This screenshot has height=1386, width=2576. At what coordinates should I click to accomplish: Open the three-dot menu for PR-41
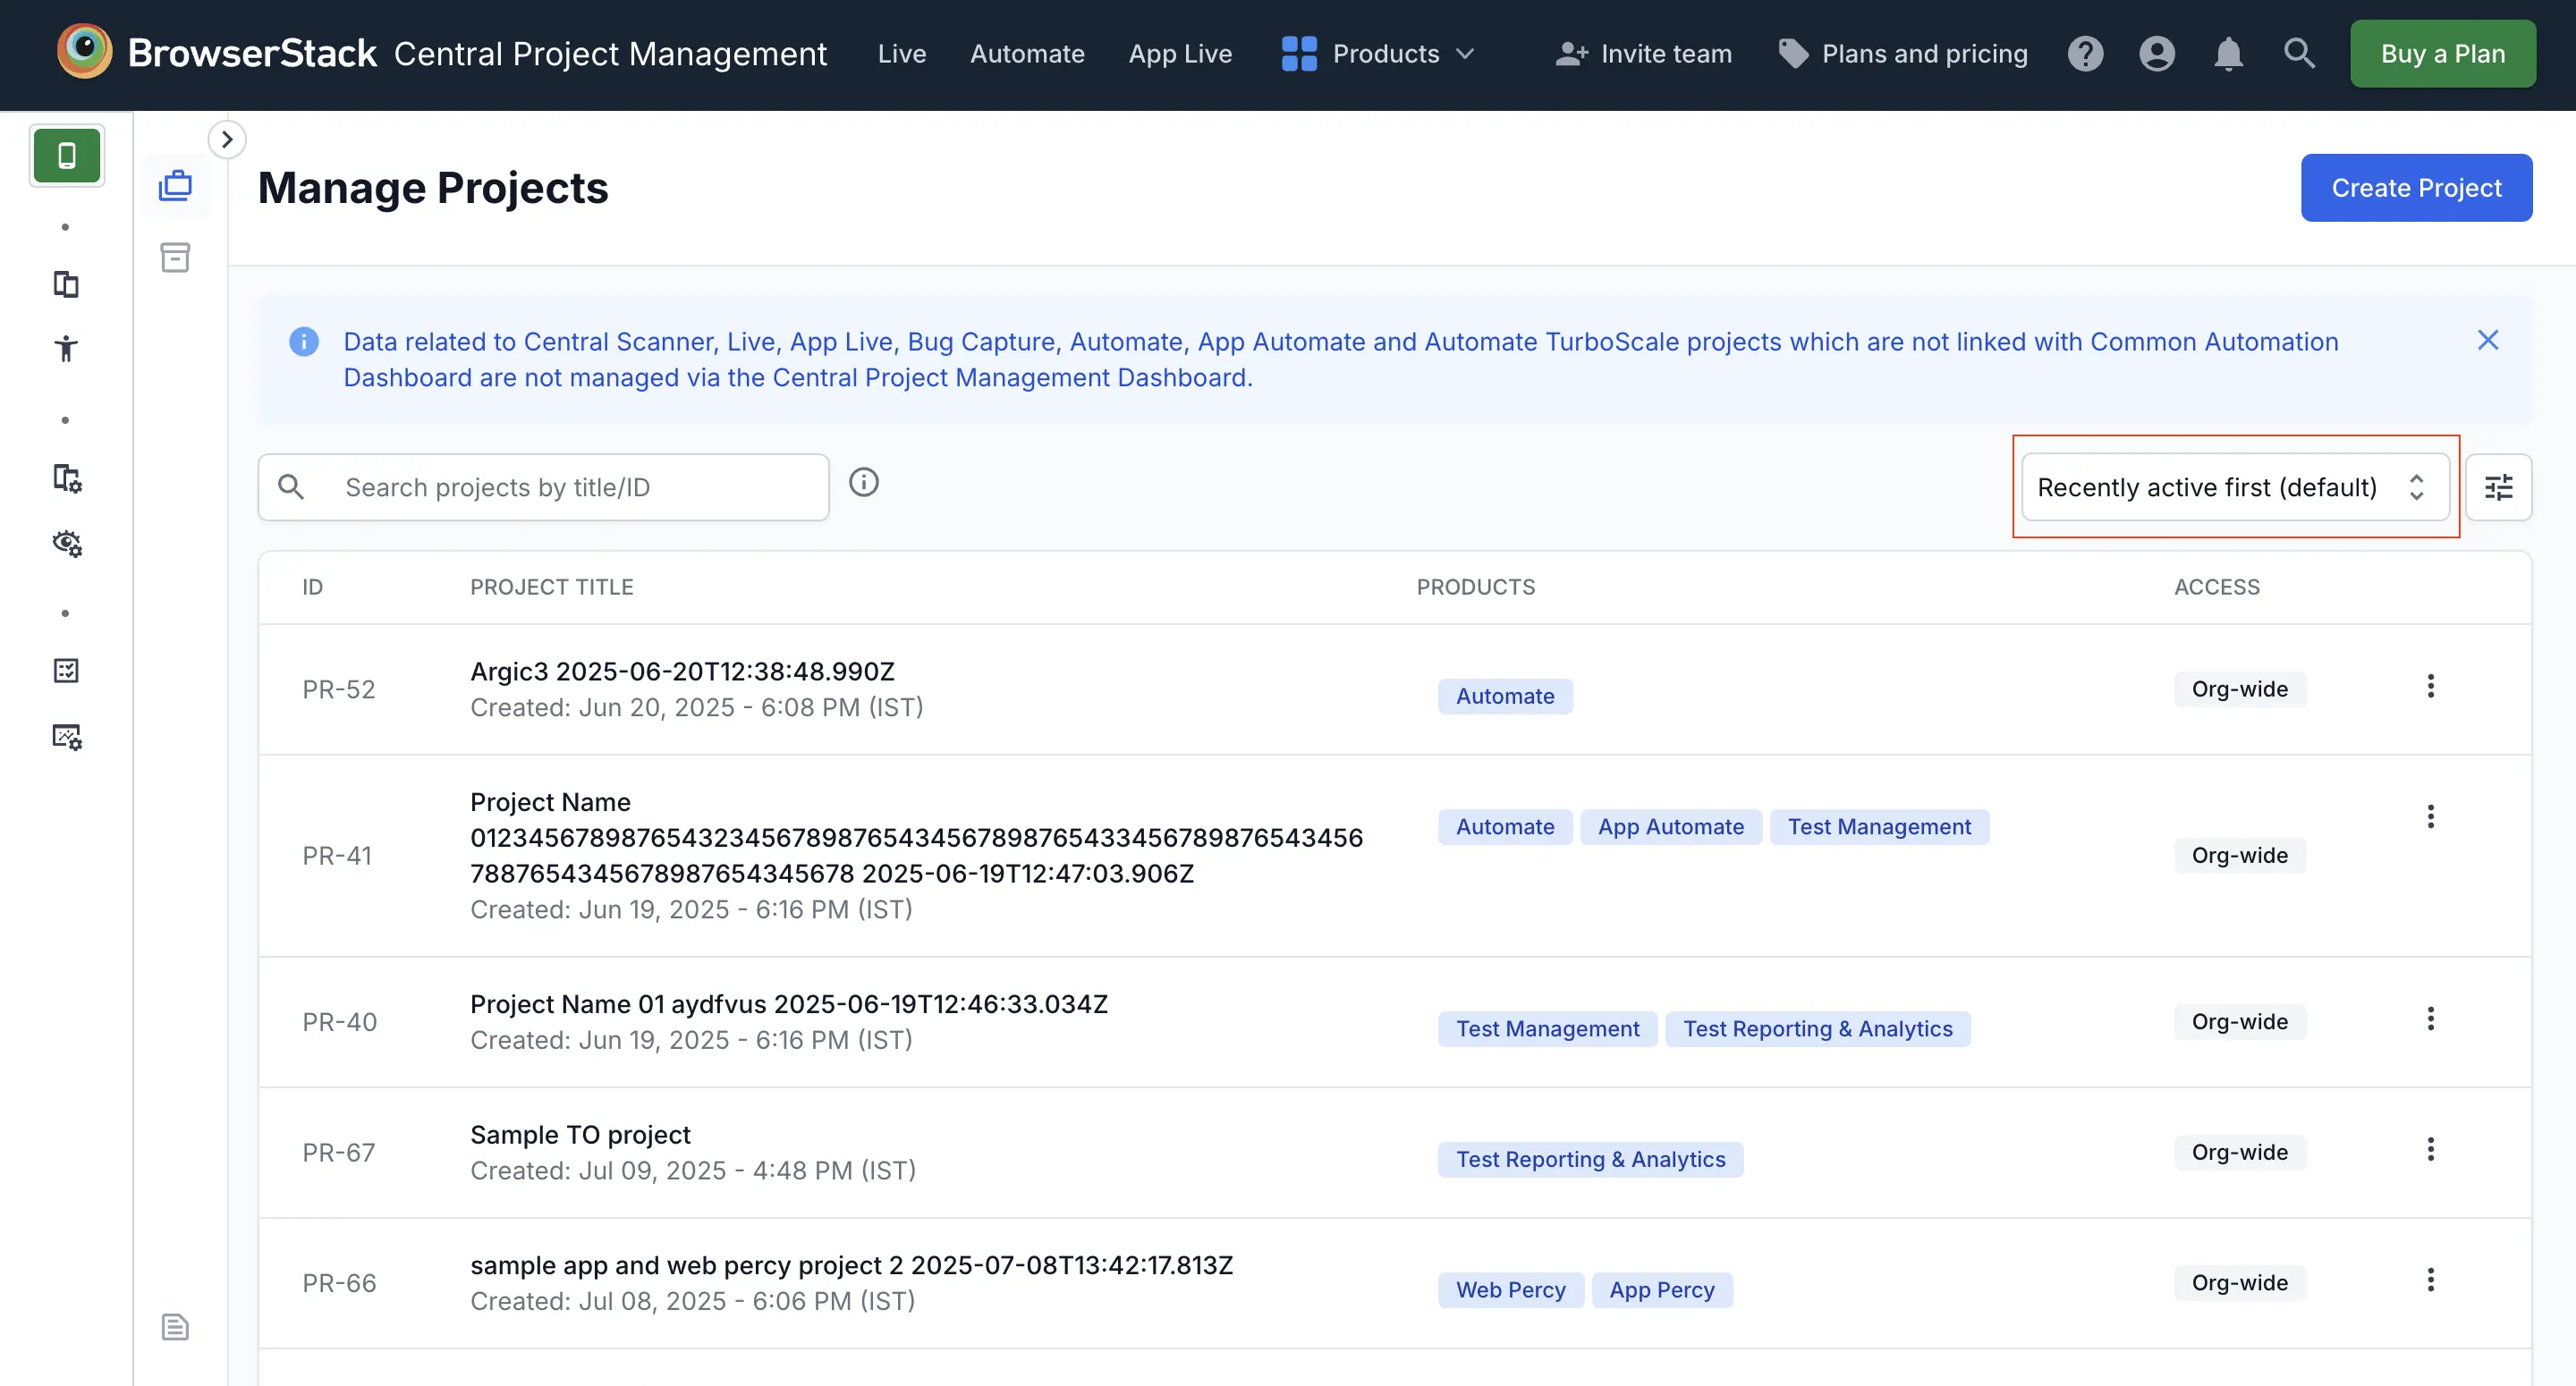[2431, 816]
